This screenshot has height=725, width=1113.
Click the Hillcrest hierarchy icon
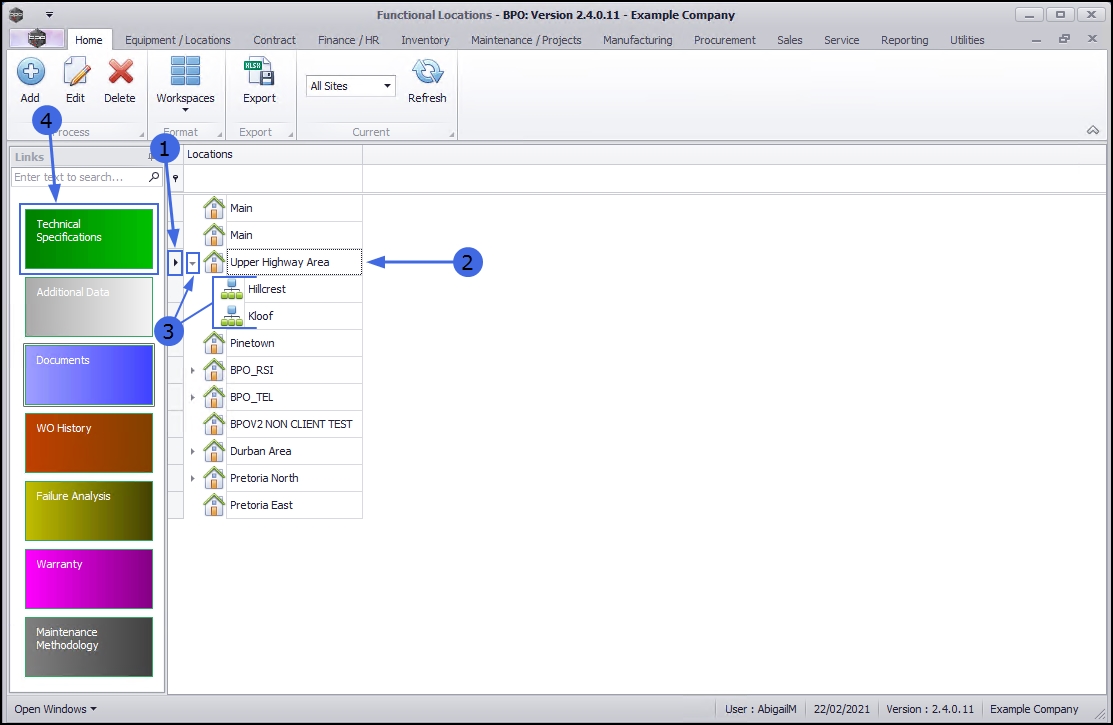(231, 289)
